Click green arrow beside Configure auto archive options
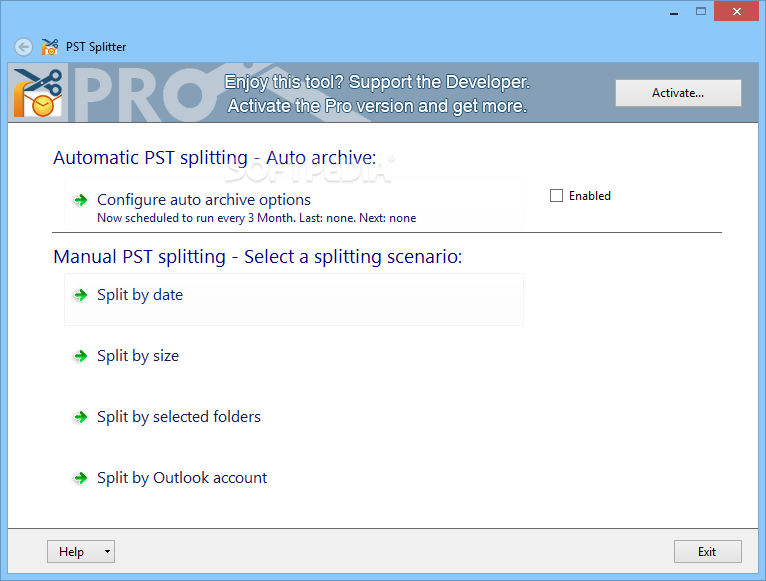The width and height of the screenshot is (766, 581). coord(81,200)
